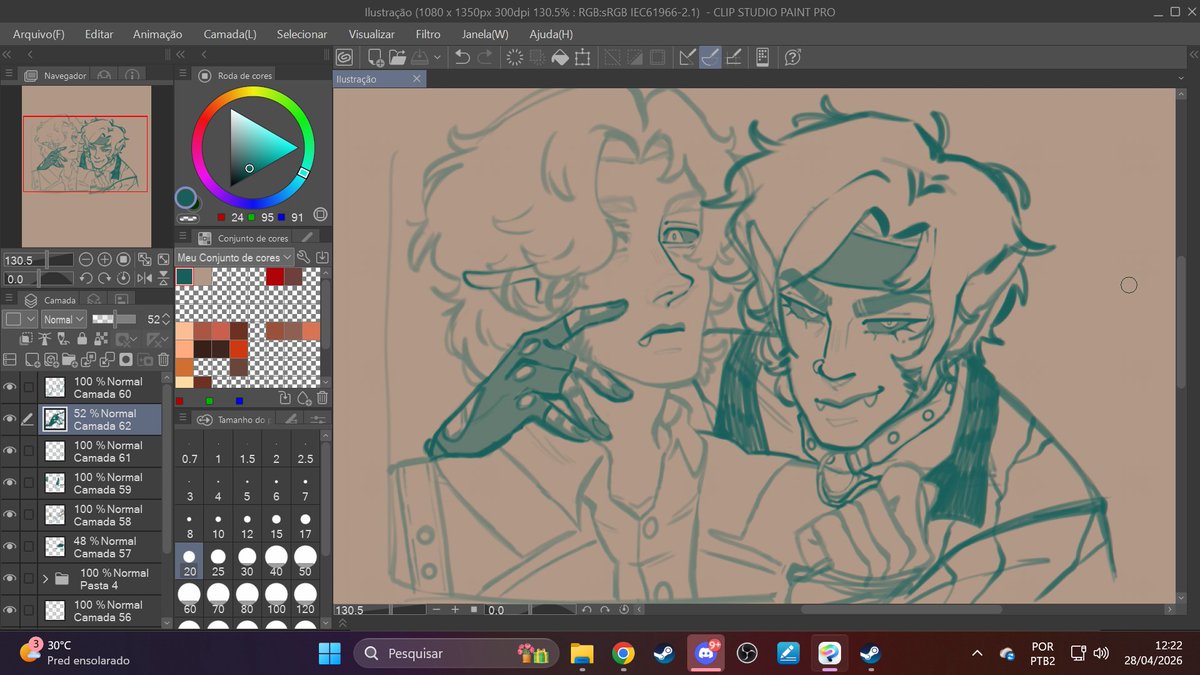Toggle the Snap to Special Ruler icon
Screen dimensions: 1200x675
710,57
